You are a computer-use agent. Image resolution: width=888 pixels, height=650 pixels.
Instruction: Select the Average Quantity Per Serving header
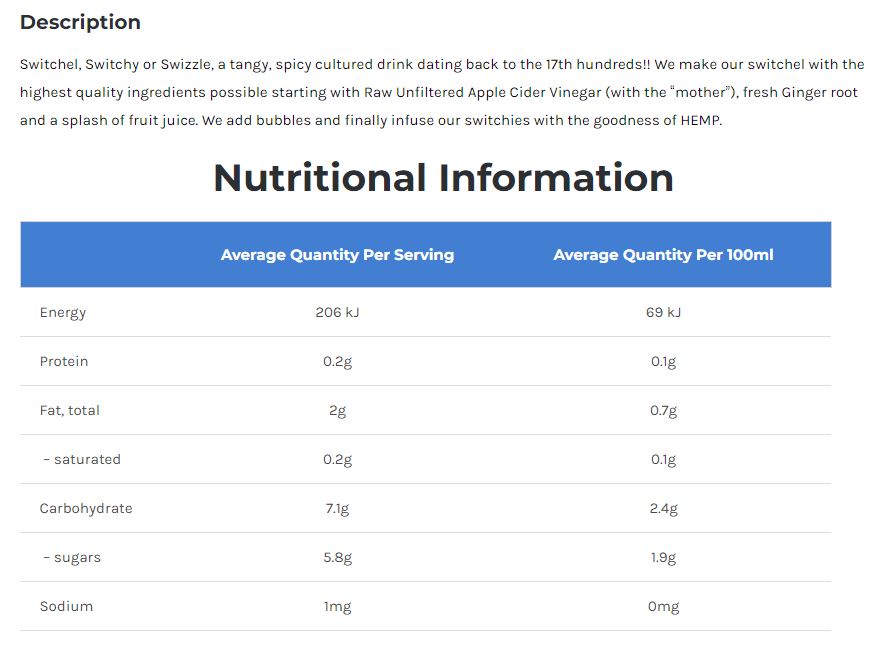337,255
